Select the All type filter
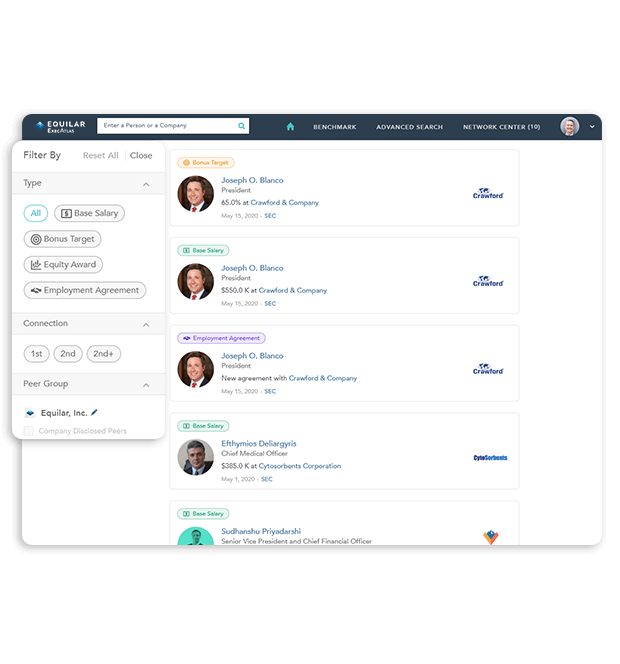Screen dimensions: 620x664 tap(36, 213)
